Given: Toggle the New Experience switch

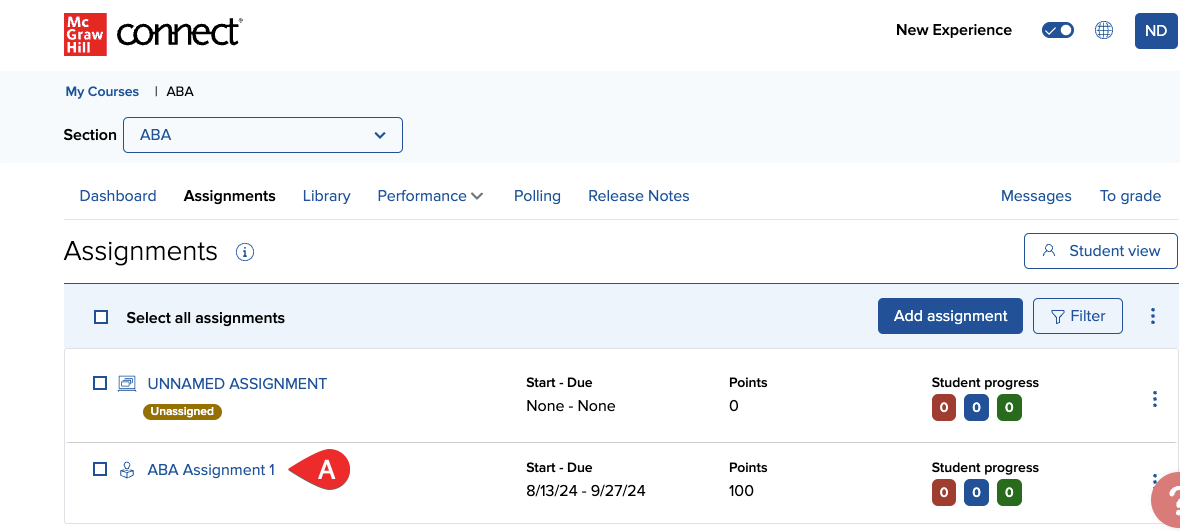Looking at the screenshot, I should (x=1057, y=30).
